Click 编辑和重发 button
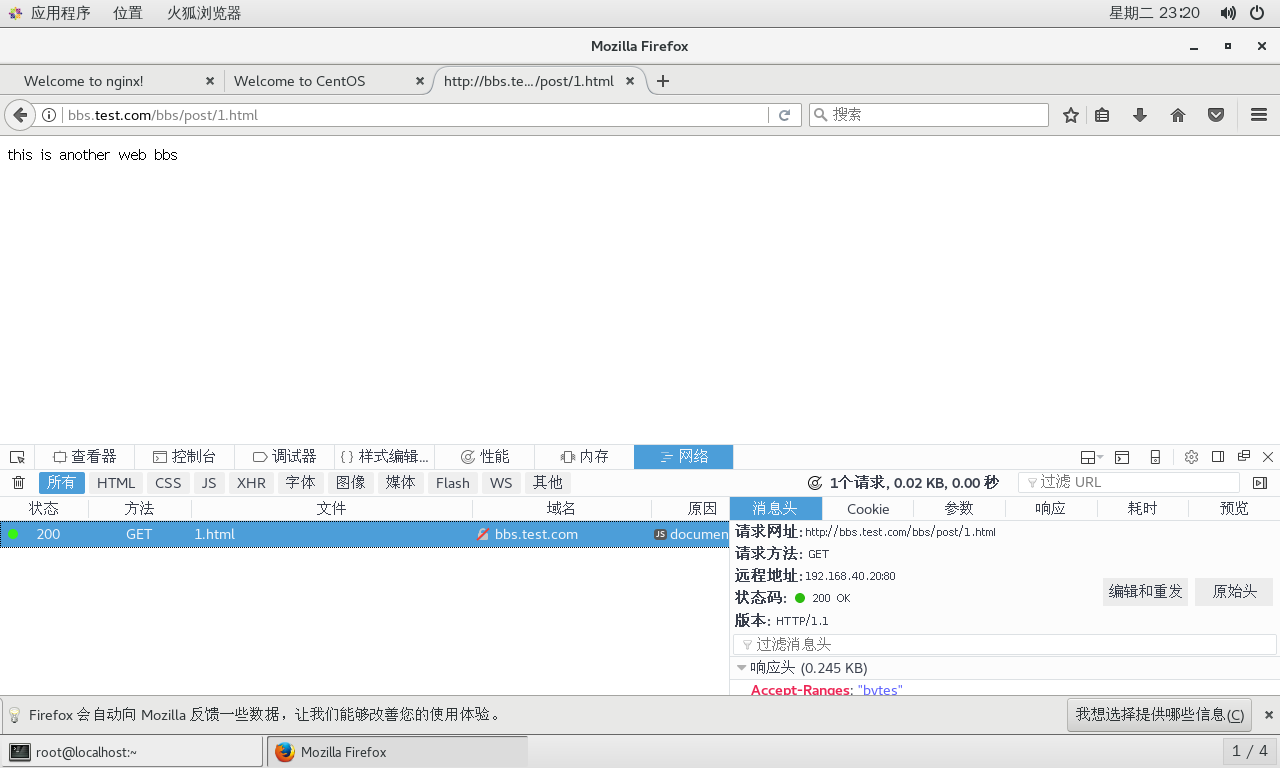Viewport: 1280px width, 768px height. (x=1145, y=591)
